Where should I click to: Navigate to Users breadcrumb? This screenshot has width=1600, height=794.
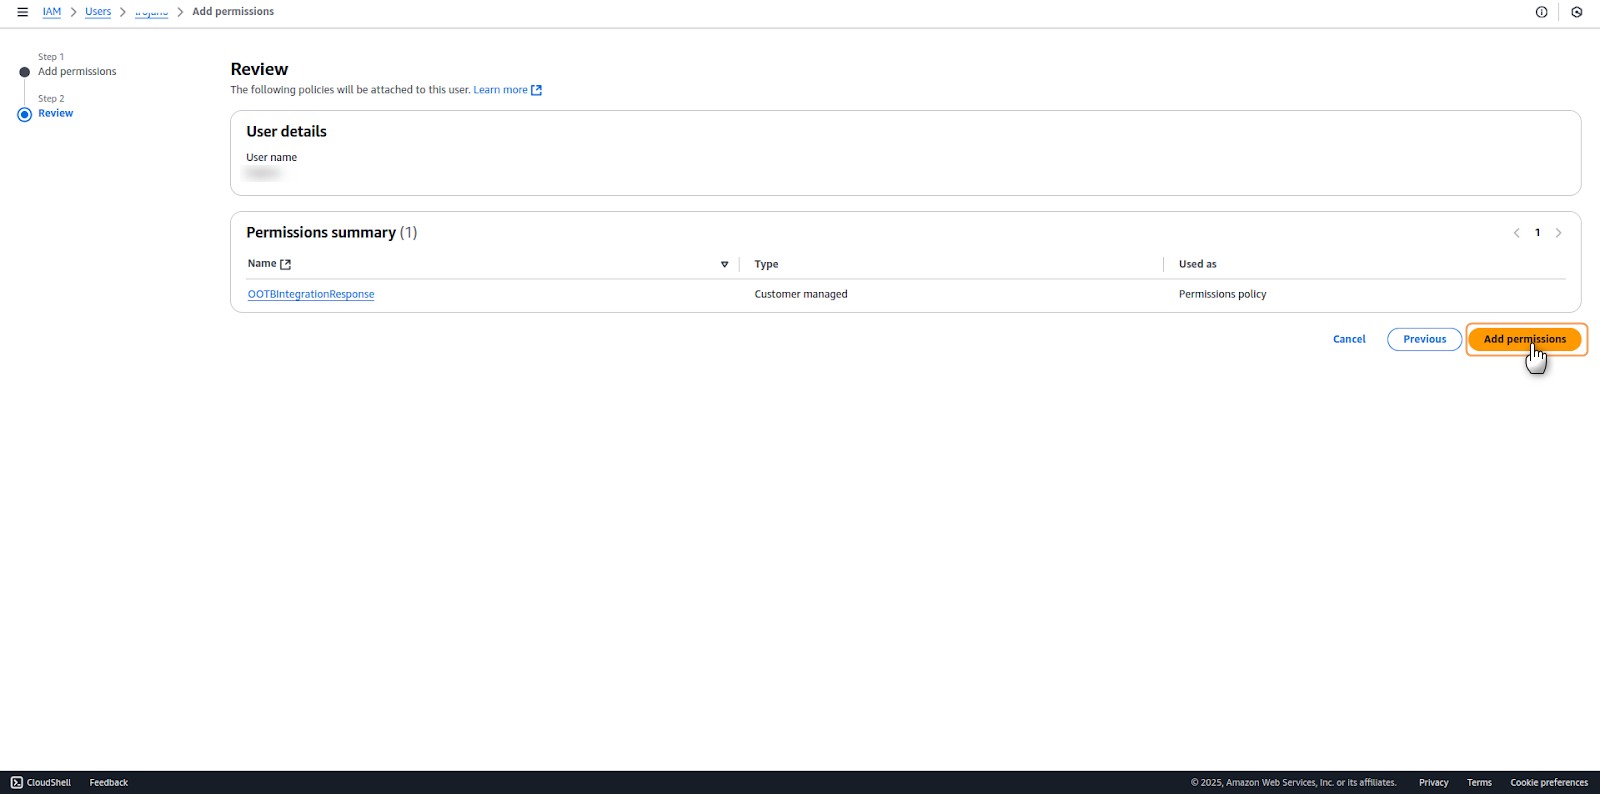tap(98, 12)
